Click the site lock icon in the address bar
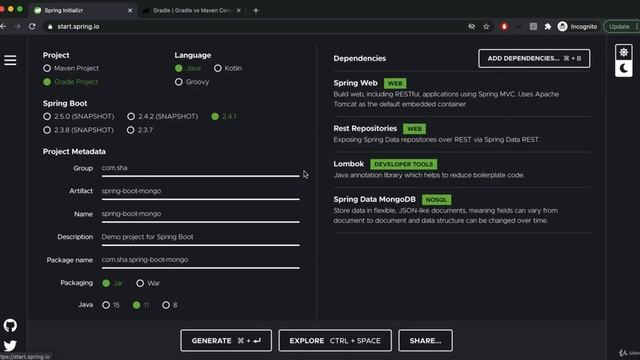This screenshot has height=360, width=640. (50, 27)
